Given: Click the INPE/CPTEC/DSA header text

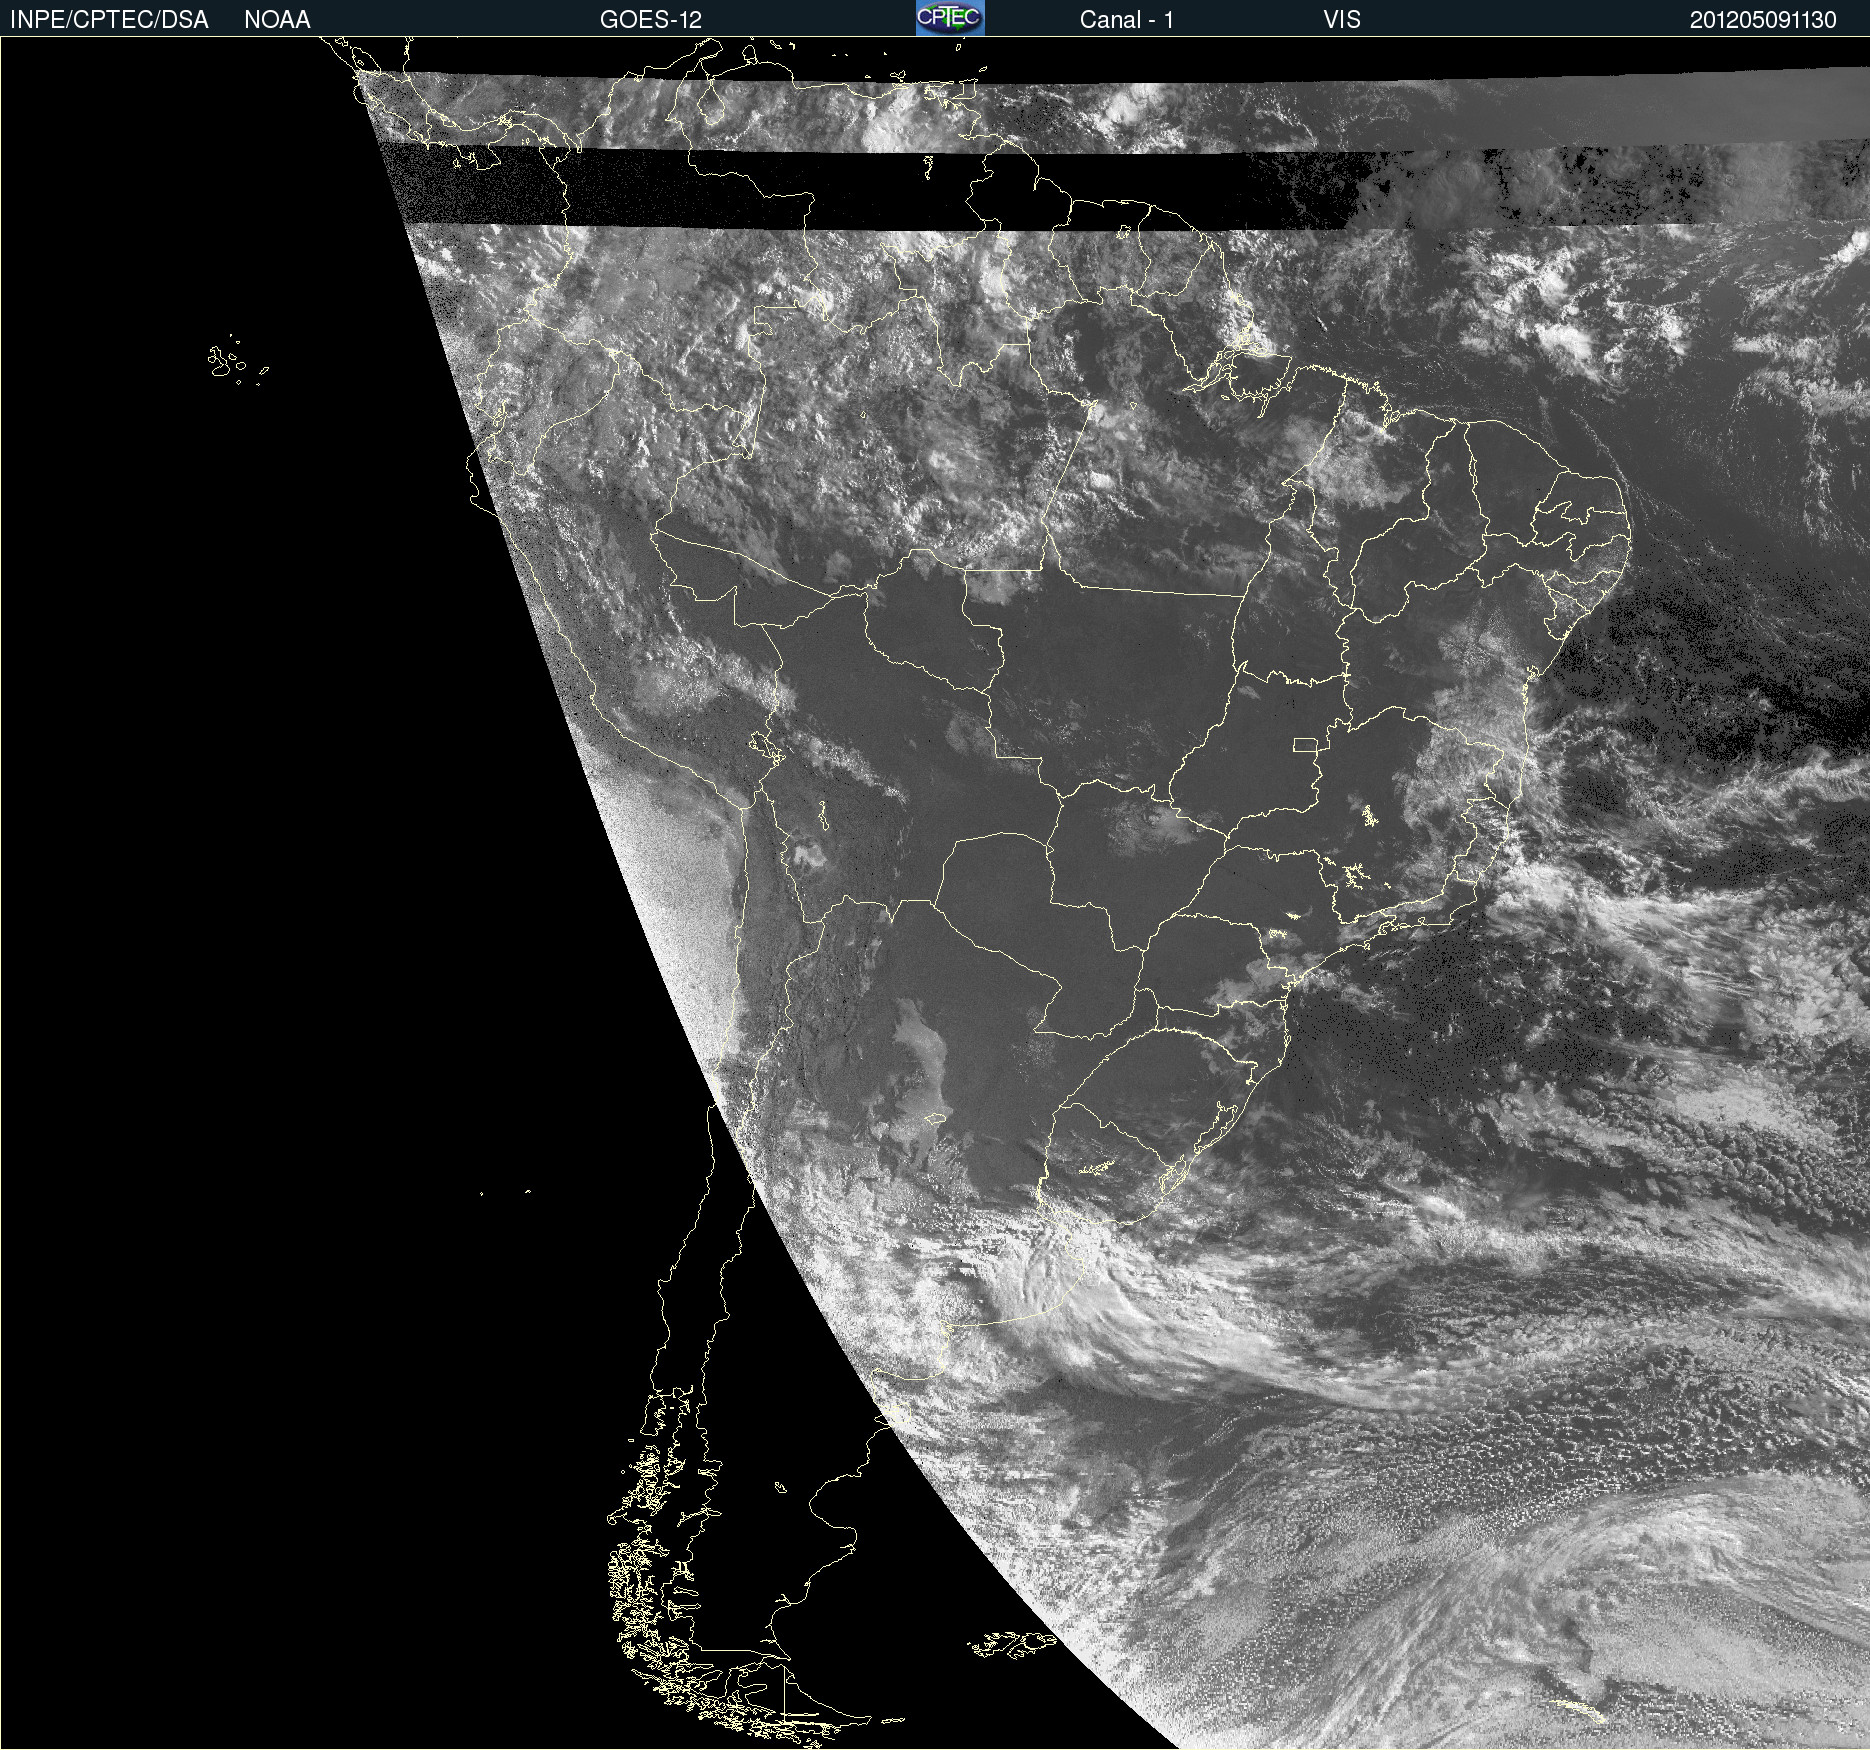Looking at the screenshot, I should point(109,20).
